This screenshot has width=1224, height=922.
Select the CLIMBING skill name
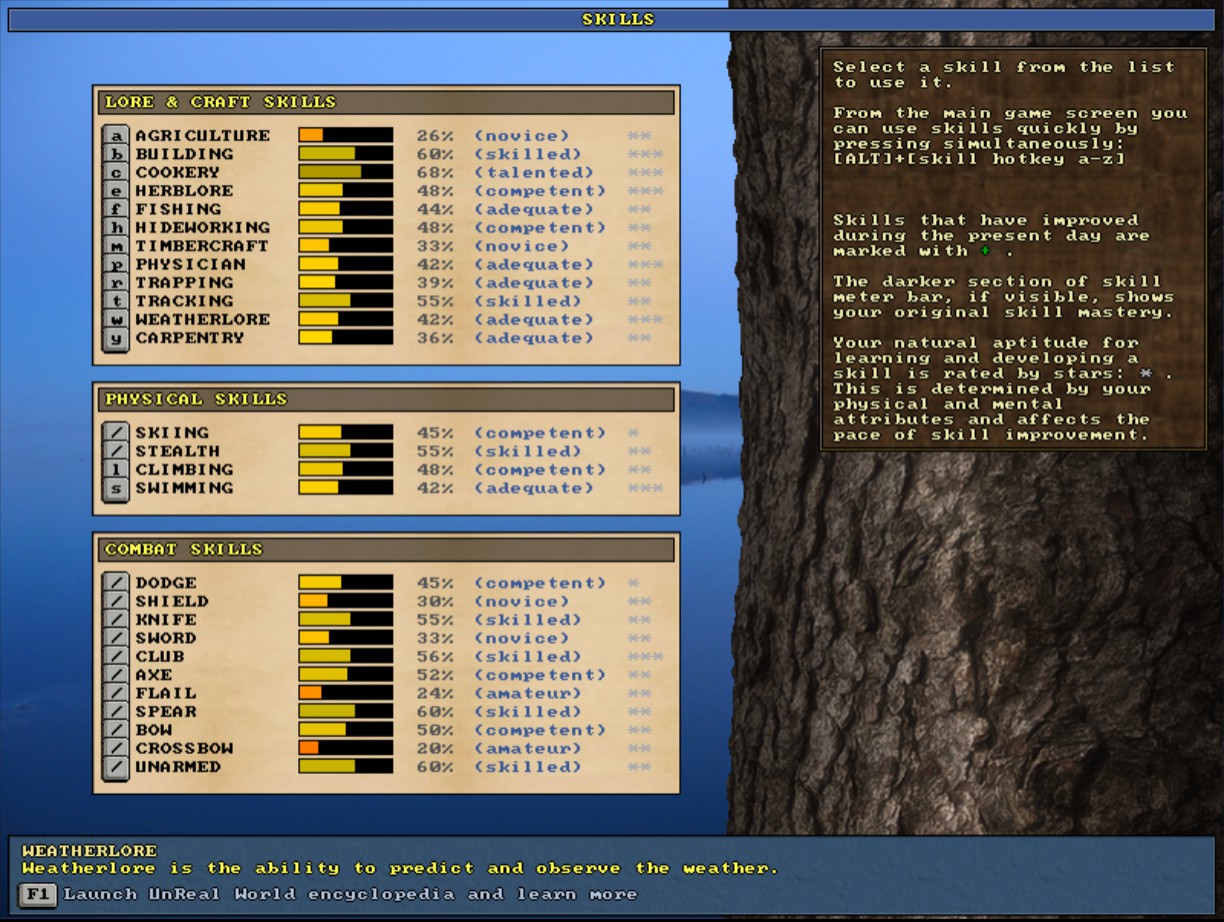click(x=185, y=470)
